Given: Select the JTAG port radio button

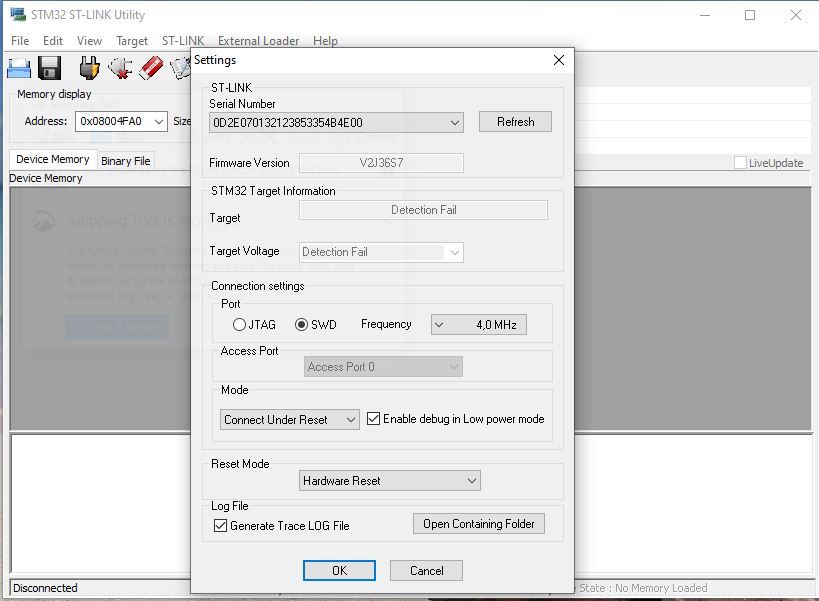Looking at the screenshot, I should coord(239,325).
